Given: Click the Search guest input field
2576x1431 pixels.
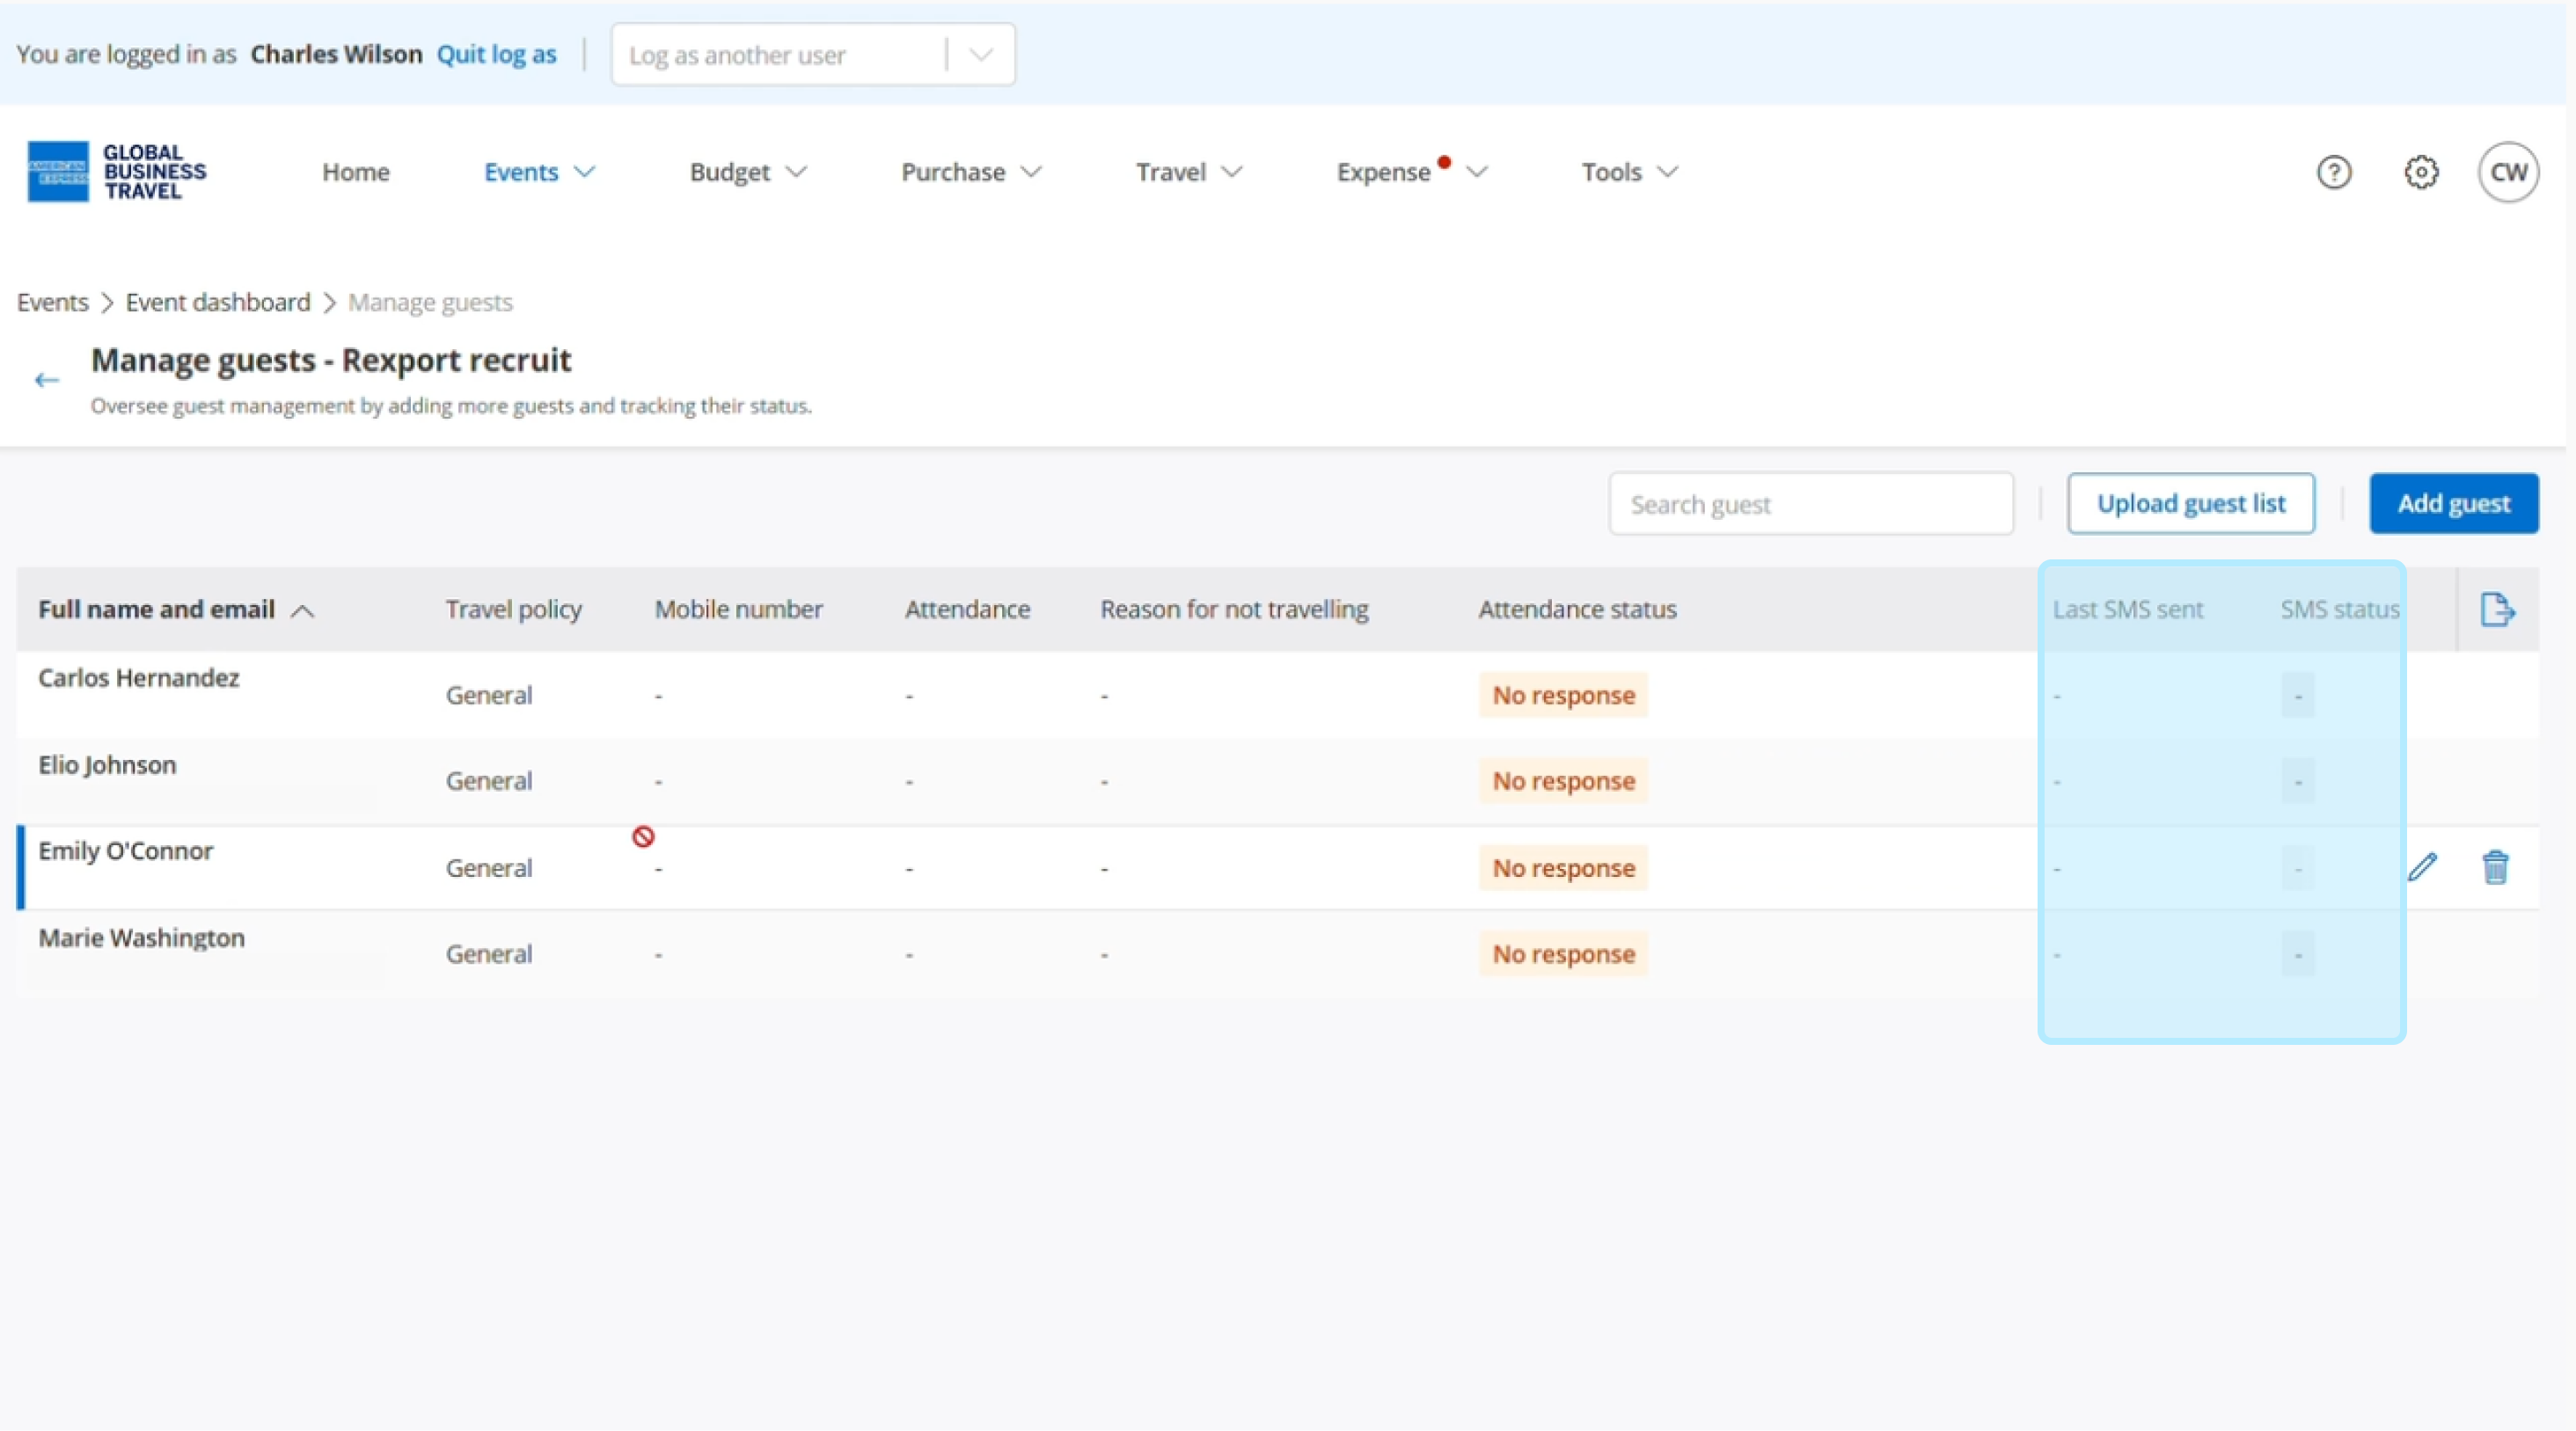Looking at the screenshot, I should click(1810, 504).
